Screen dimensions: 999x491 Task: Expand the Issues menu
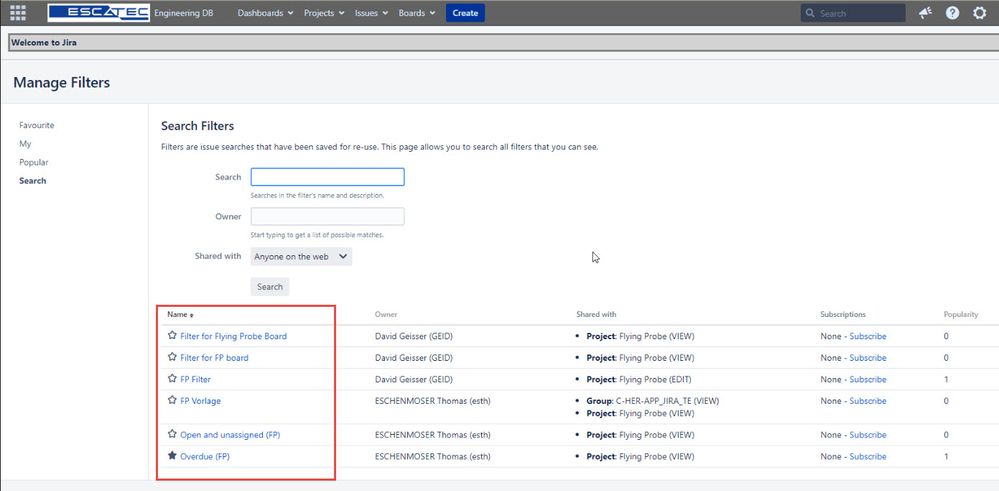[371, 13]
